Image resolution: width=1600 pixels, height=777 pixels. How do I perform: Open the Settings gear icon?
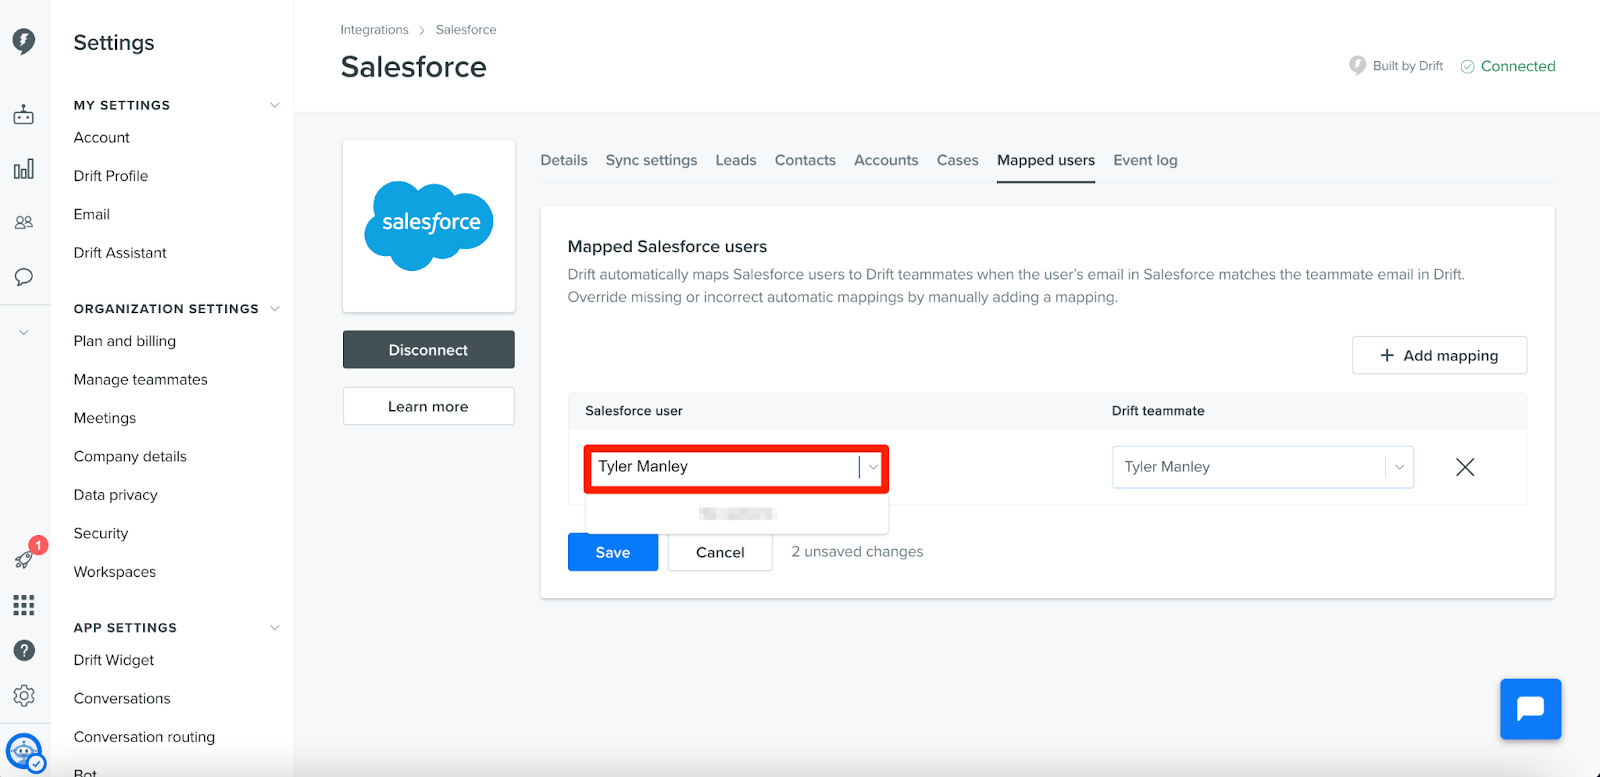24,695
